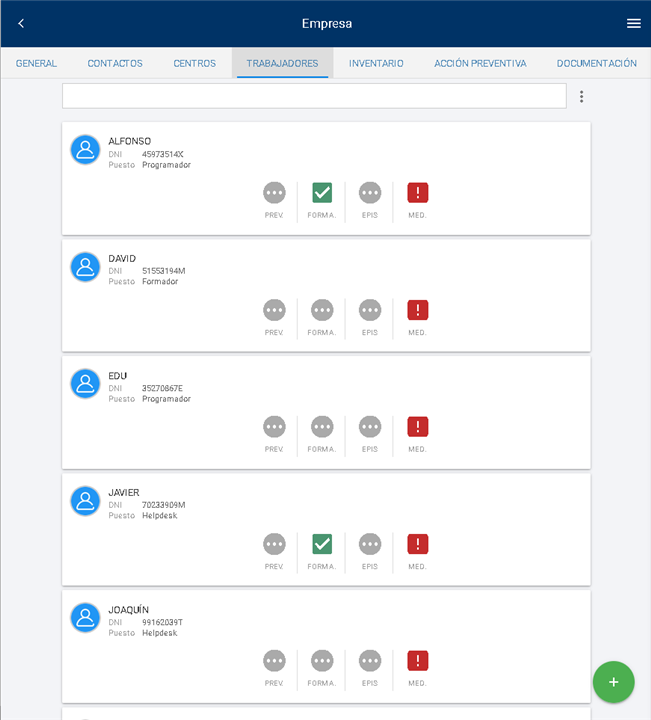Click the worker search input field

(314, 96)
